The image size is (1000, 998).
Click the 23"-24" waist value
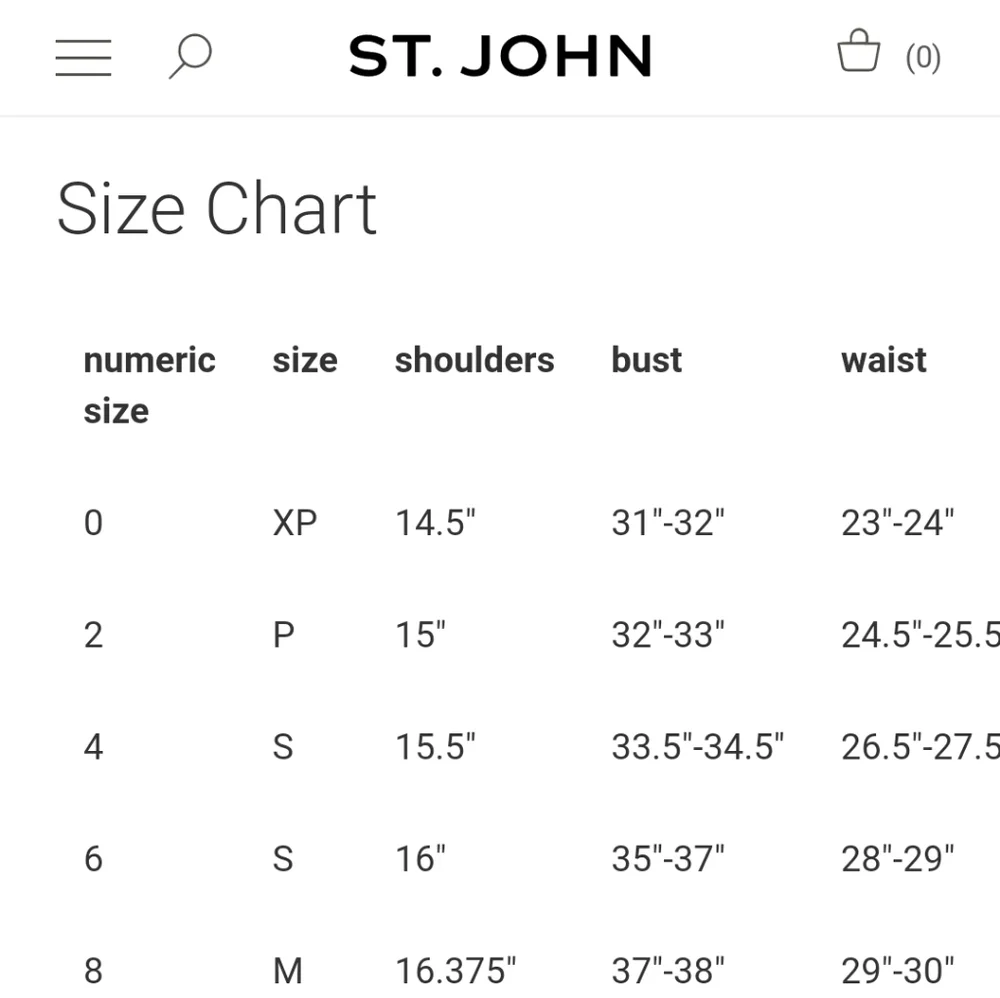(897, 522)
